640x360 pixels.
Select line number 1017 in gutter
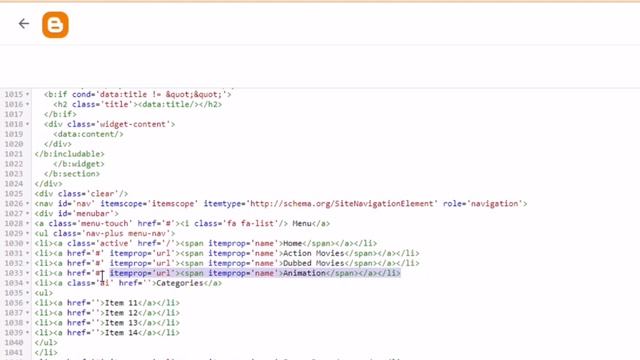13,114
